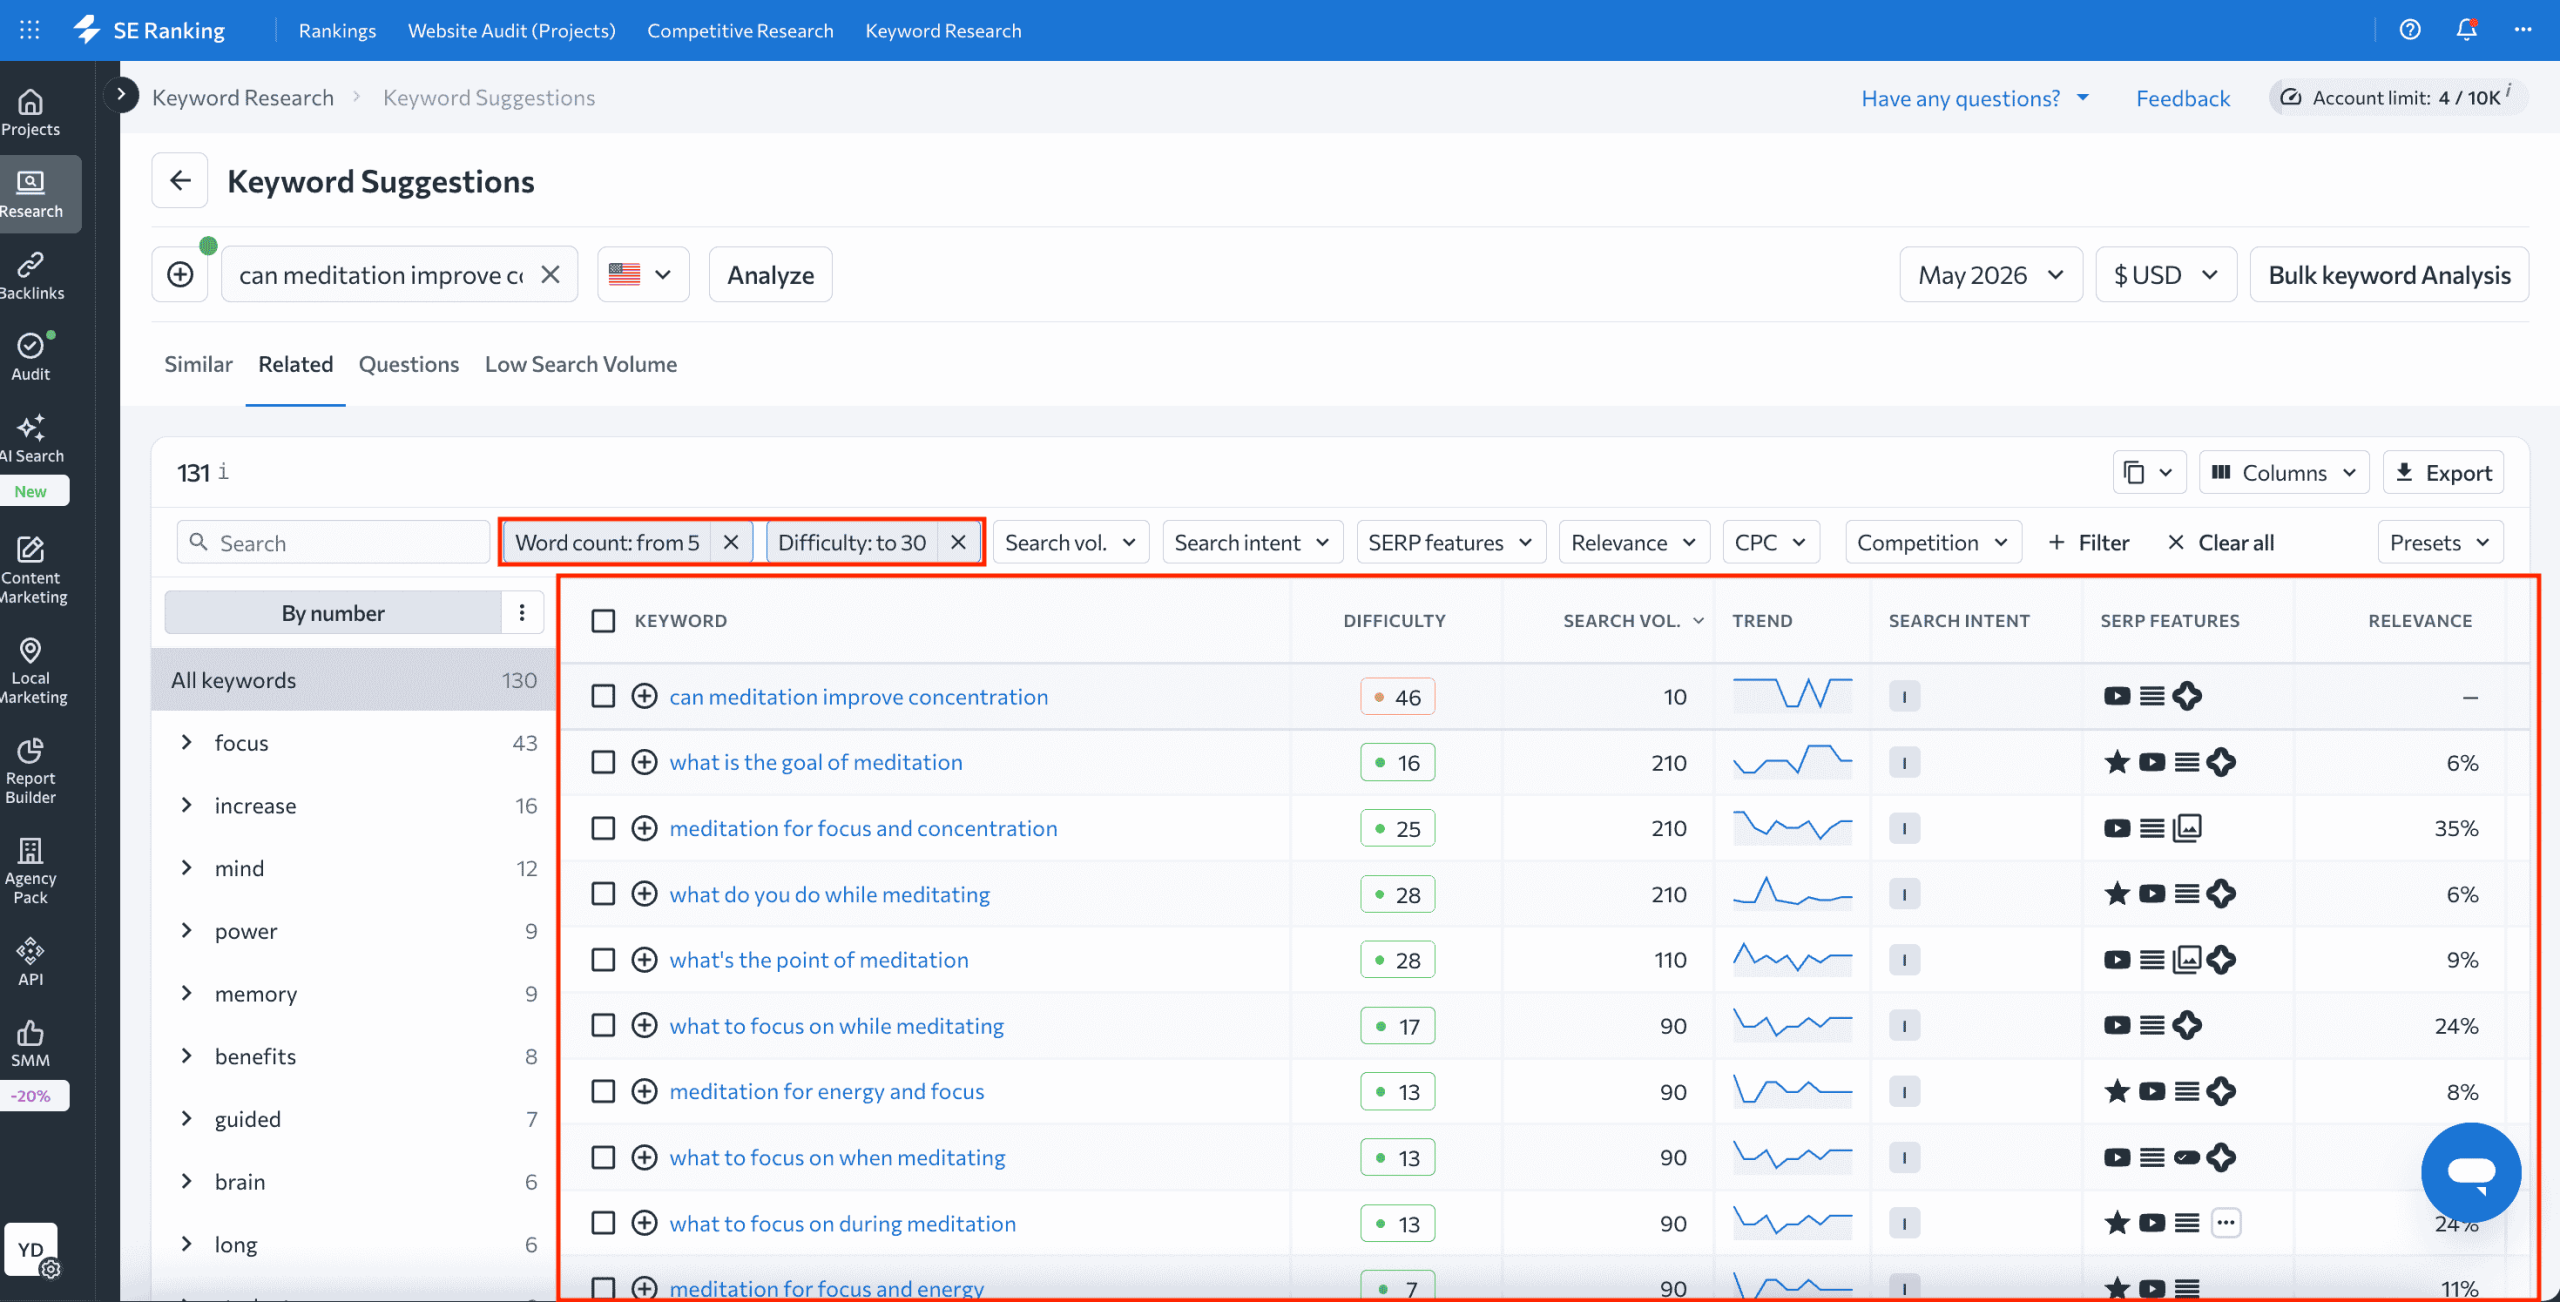Open the Columns dropdown

[2284, 473]
